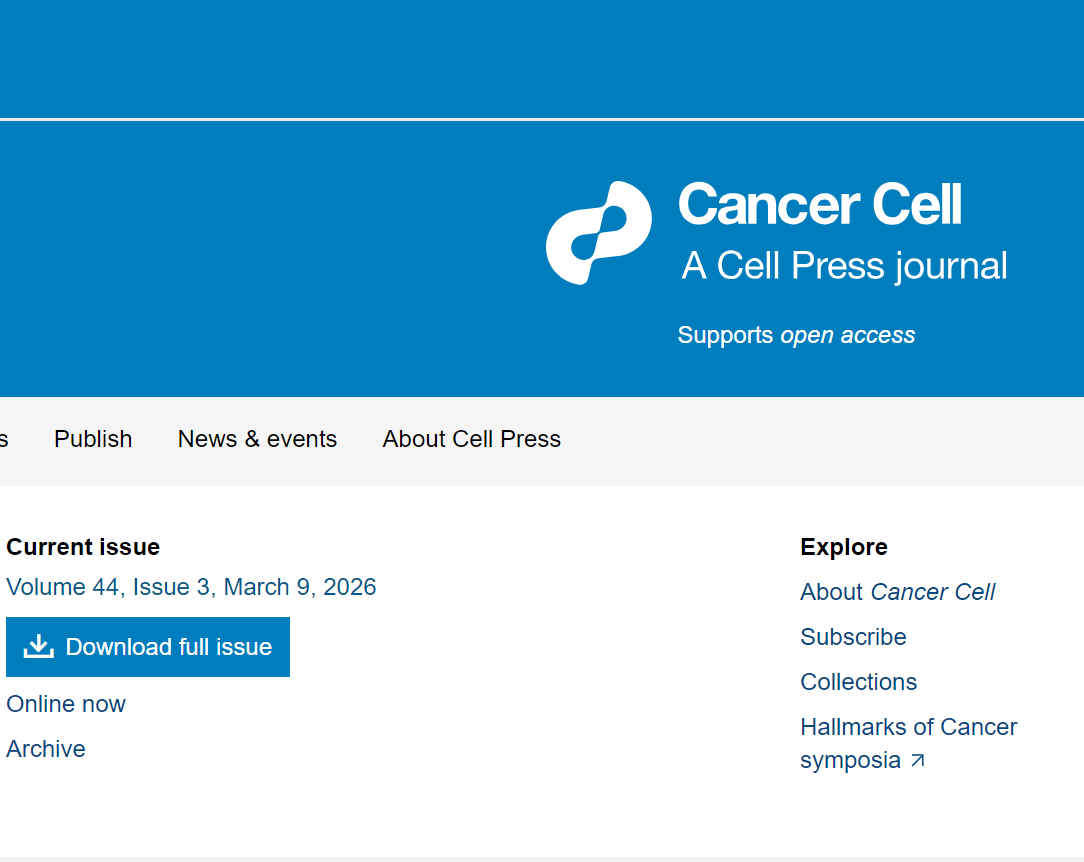Click the download icon on Download full issue
Screen dimensions: 1084x862
[38, 646]
